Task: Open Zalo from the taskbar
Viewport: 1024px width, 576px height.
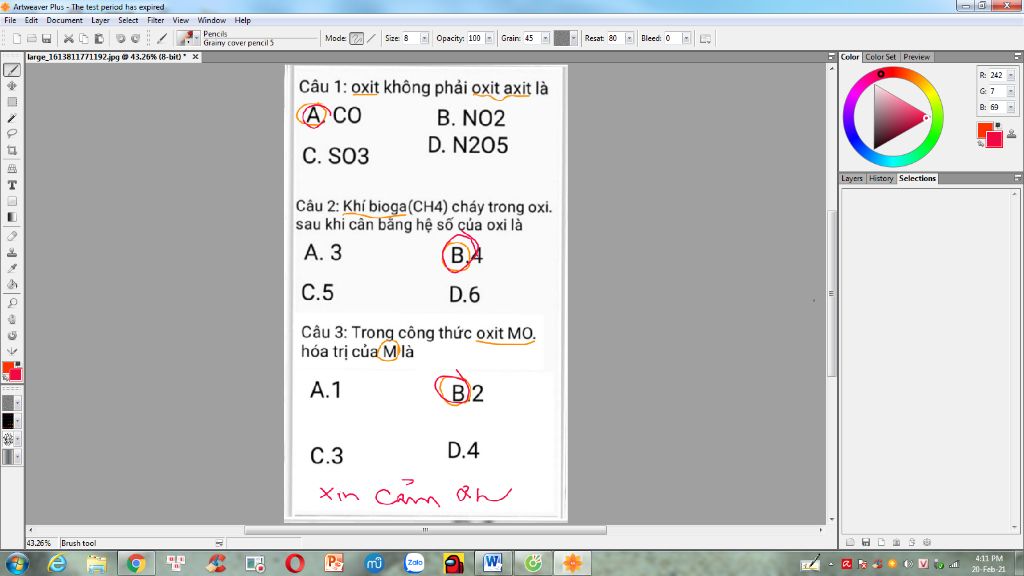Action: [414, 563]
